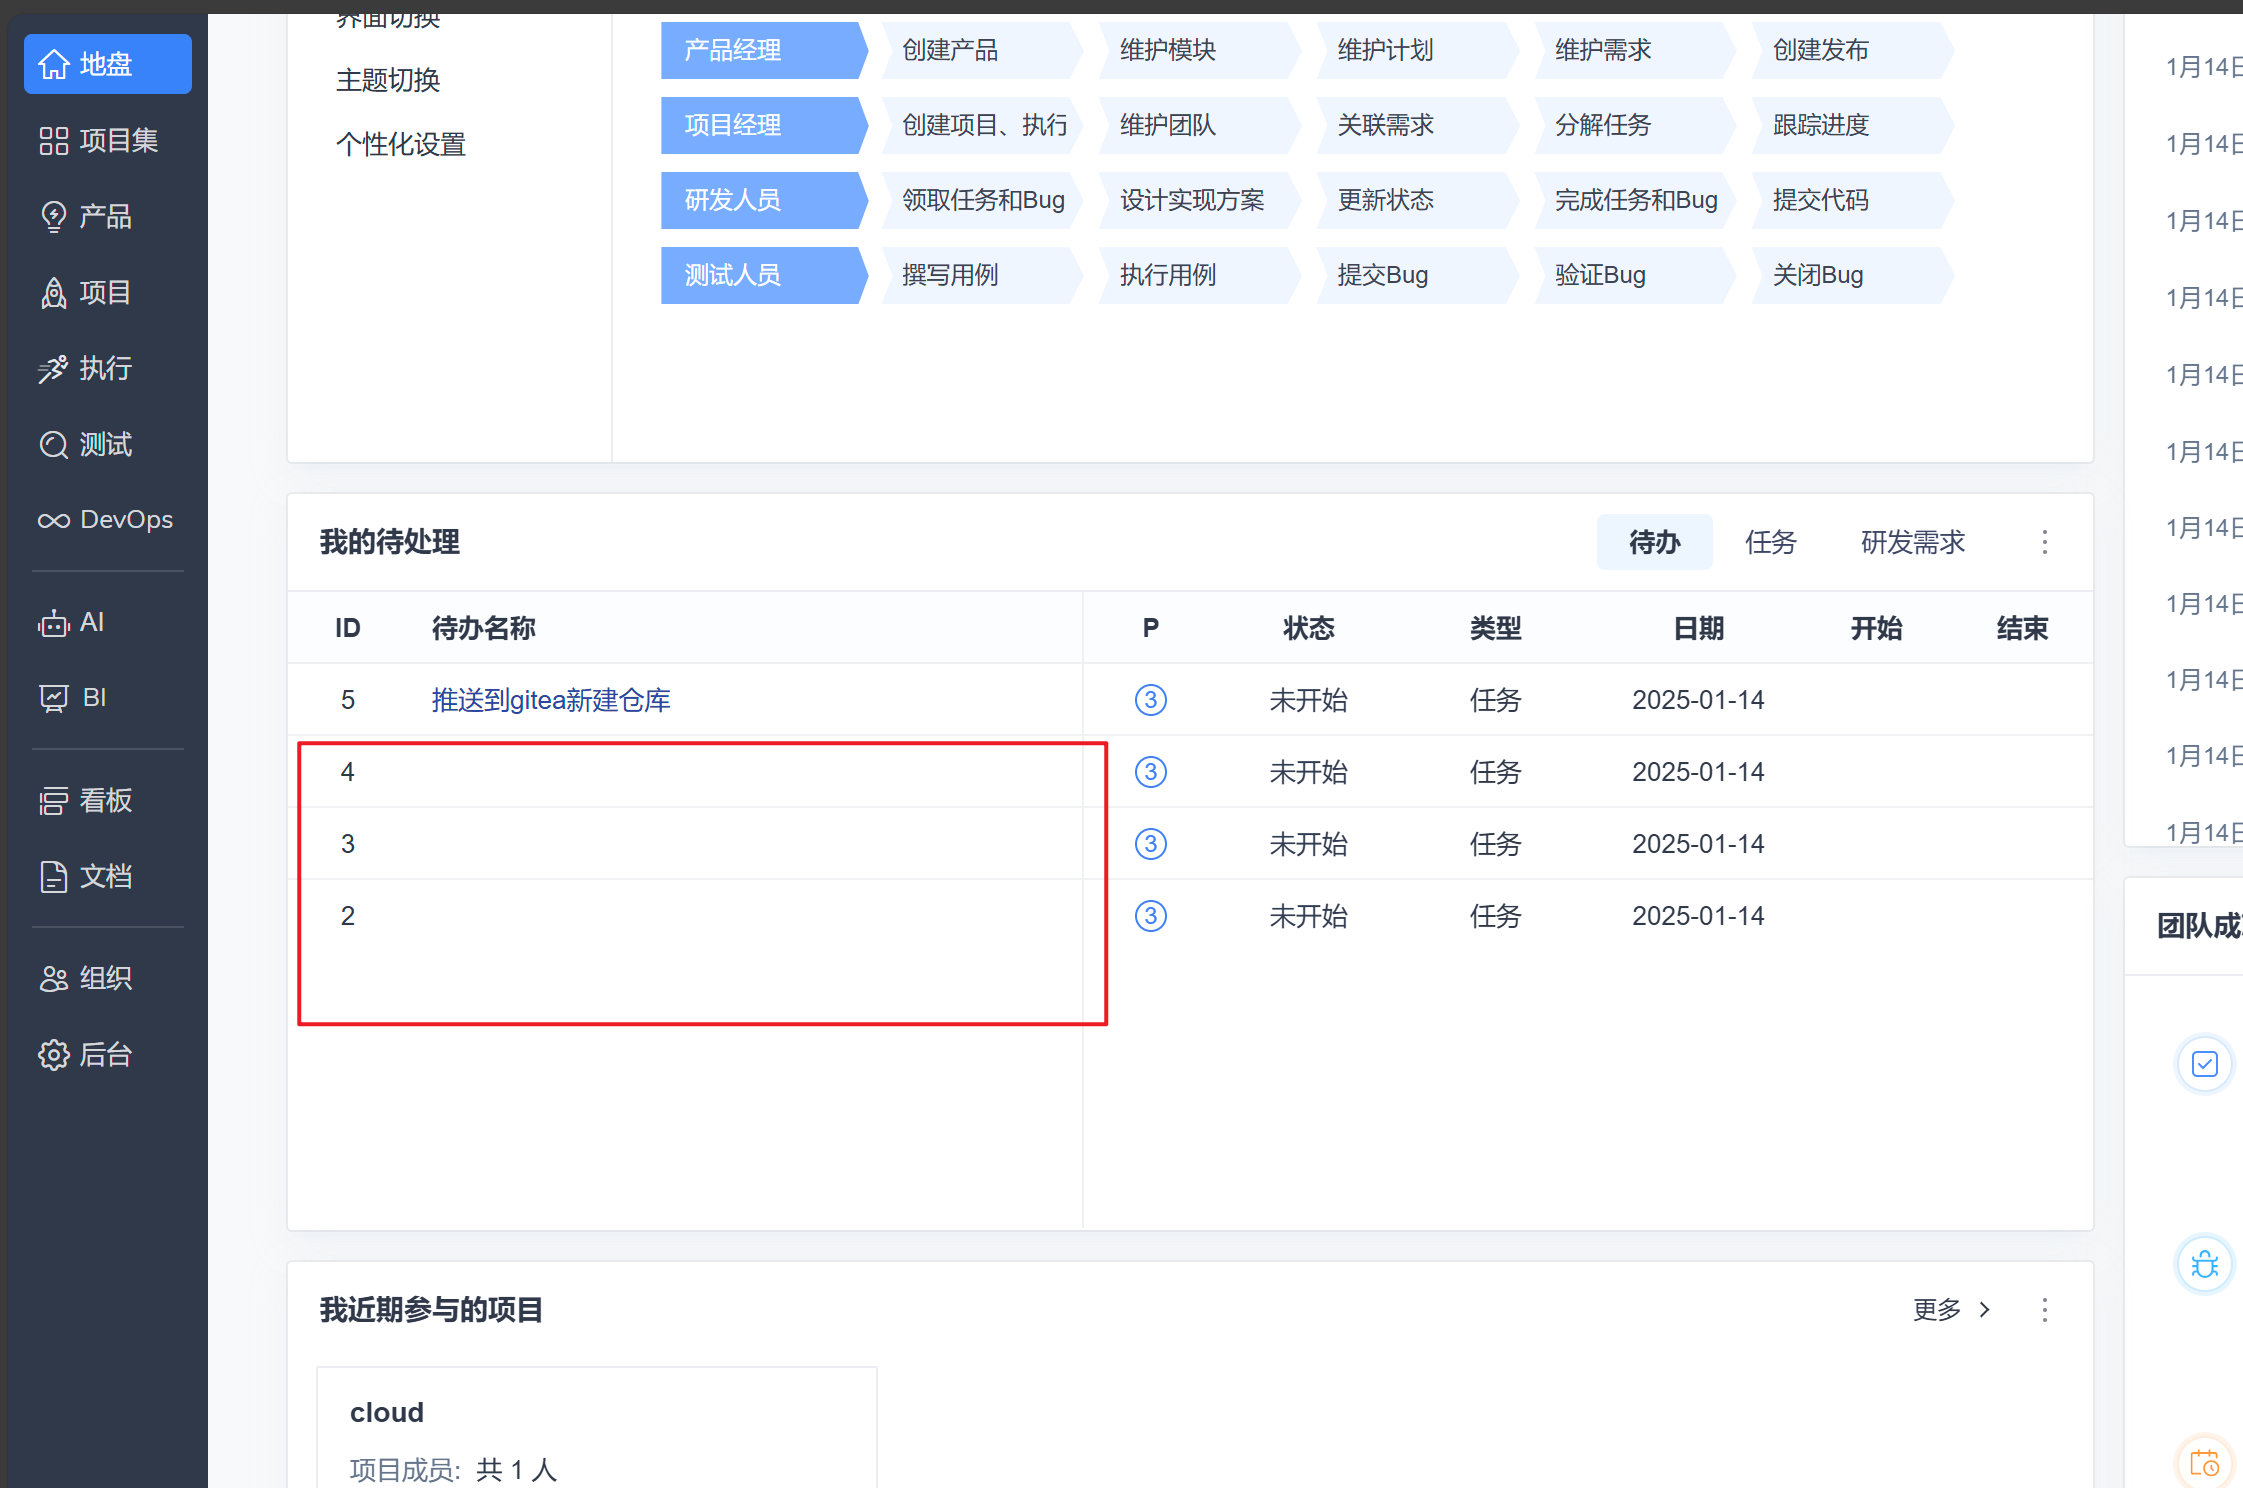The image size is (2243, 1488).
Task: Go to 产品 lightbulb icon
Action: [x=54, y=217]
